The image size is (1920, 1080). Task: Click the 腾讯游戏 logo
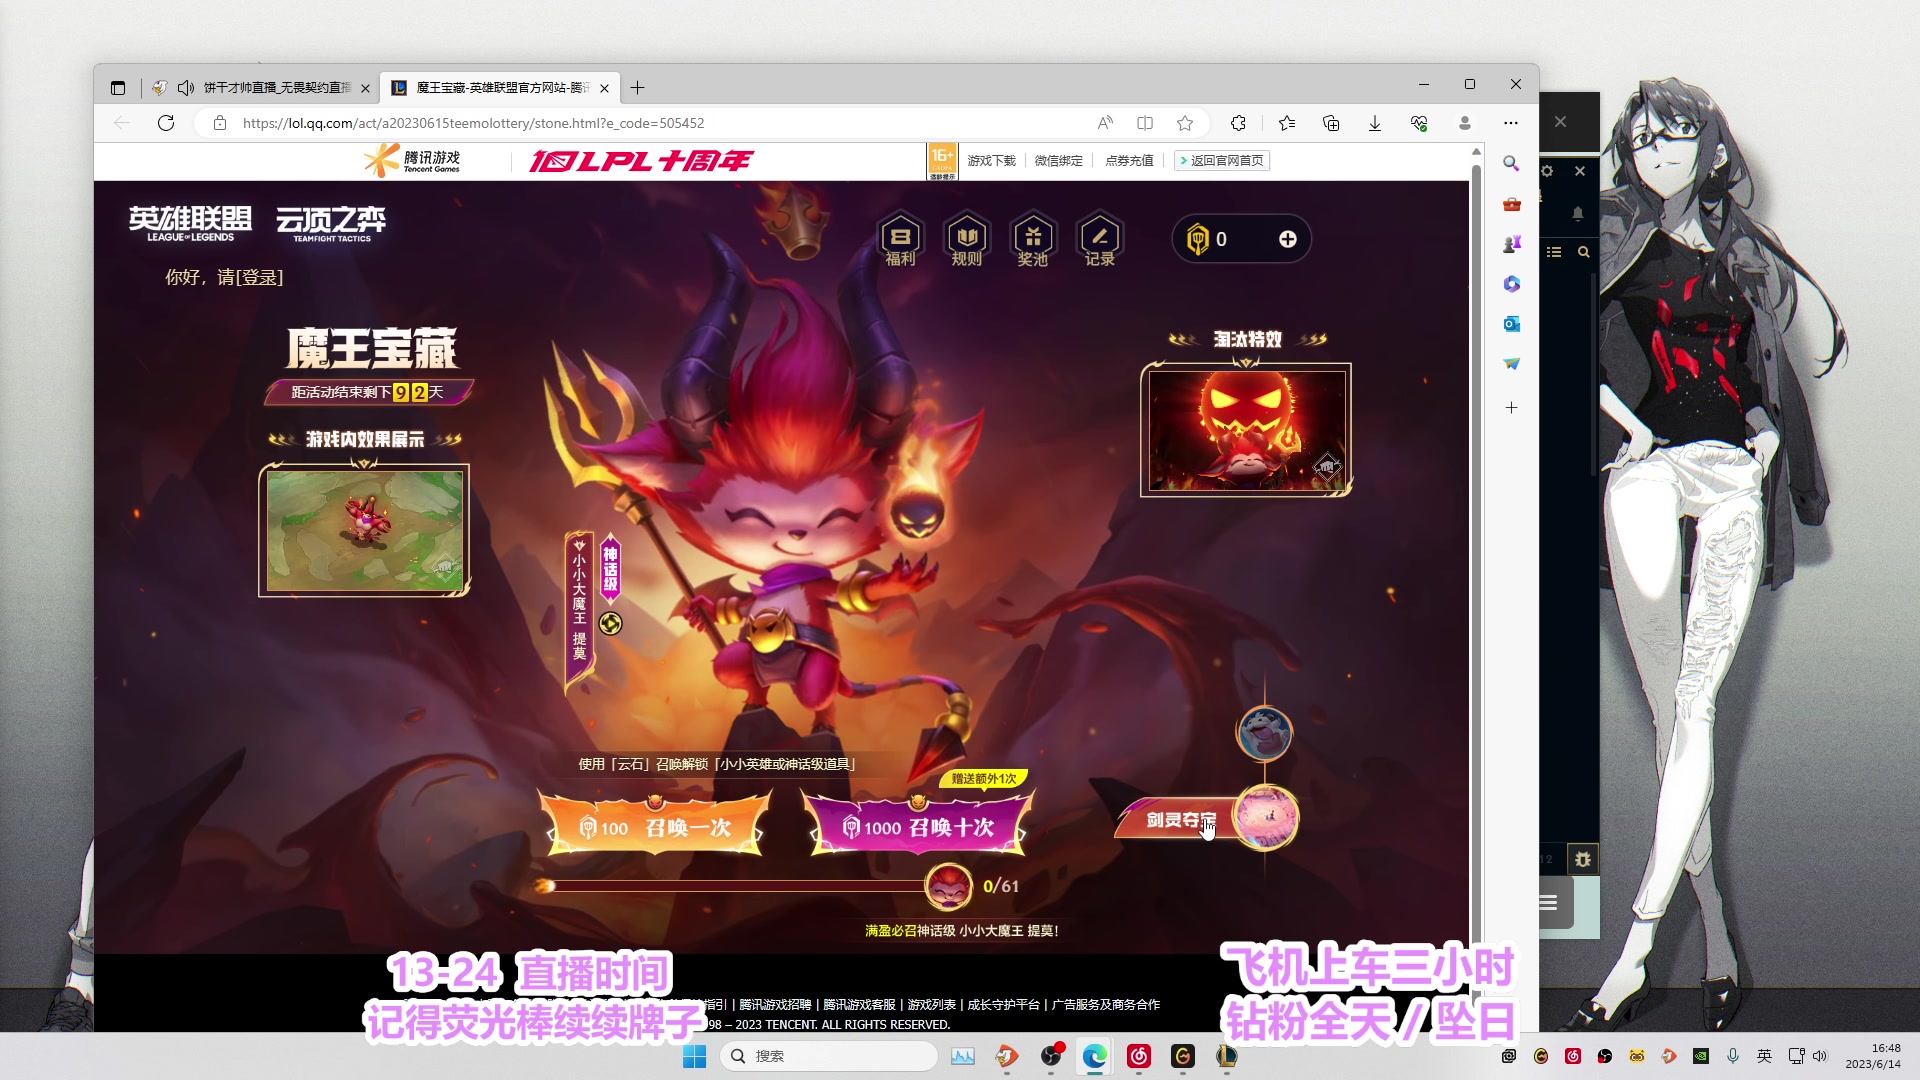(412, 160)
